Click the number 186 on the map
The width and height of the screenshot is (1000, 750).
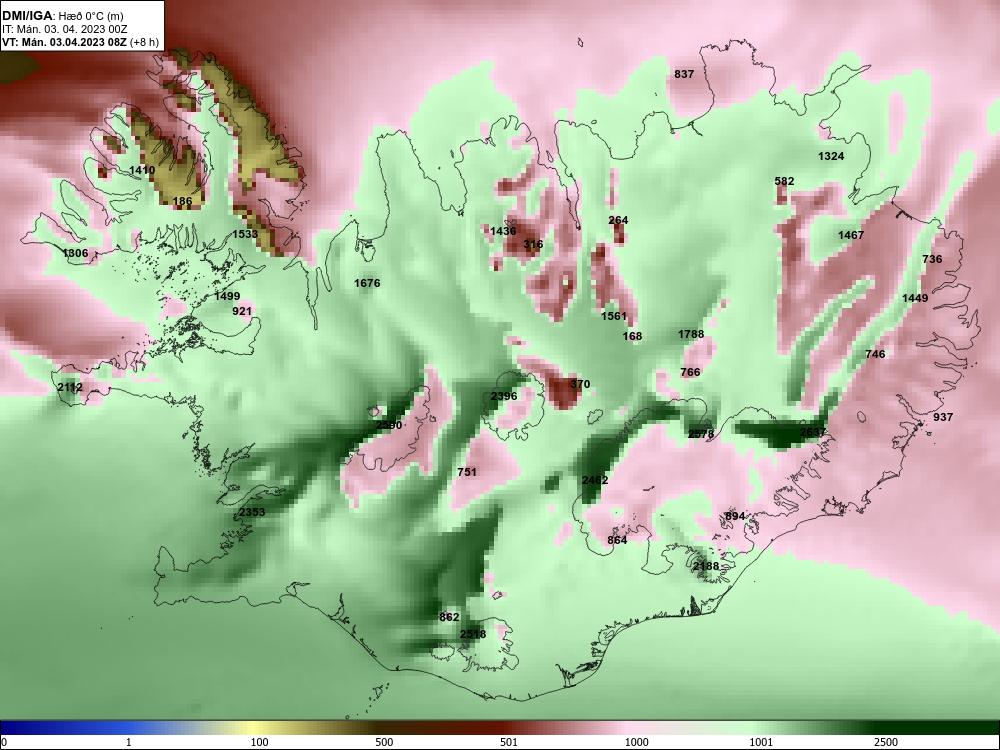click(x=182, y=202)
